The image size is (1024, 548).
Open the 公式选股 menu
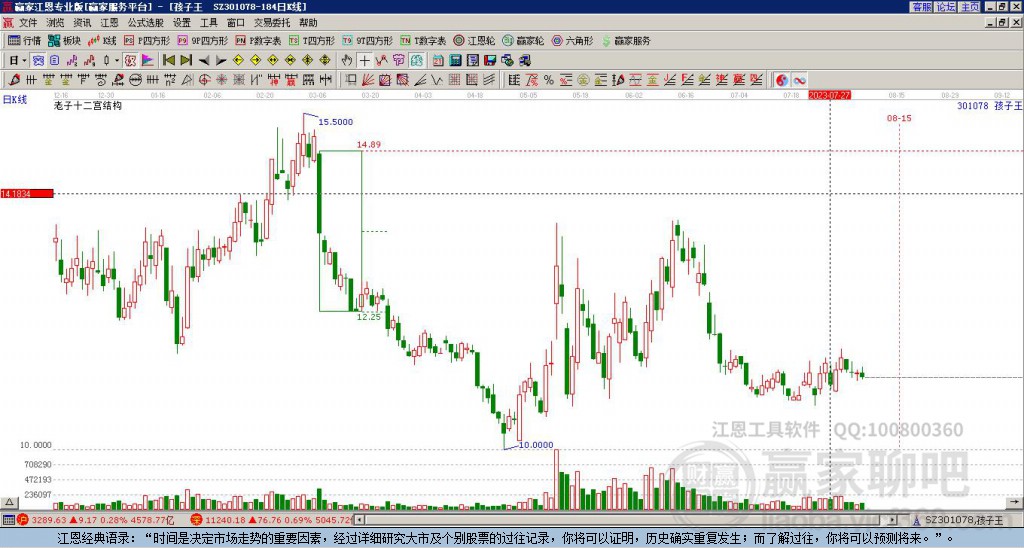pos(146,23)
